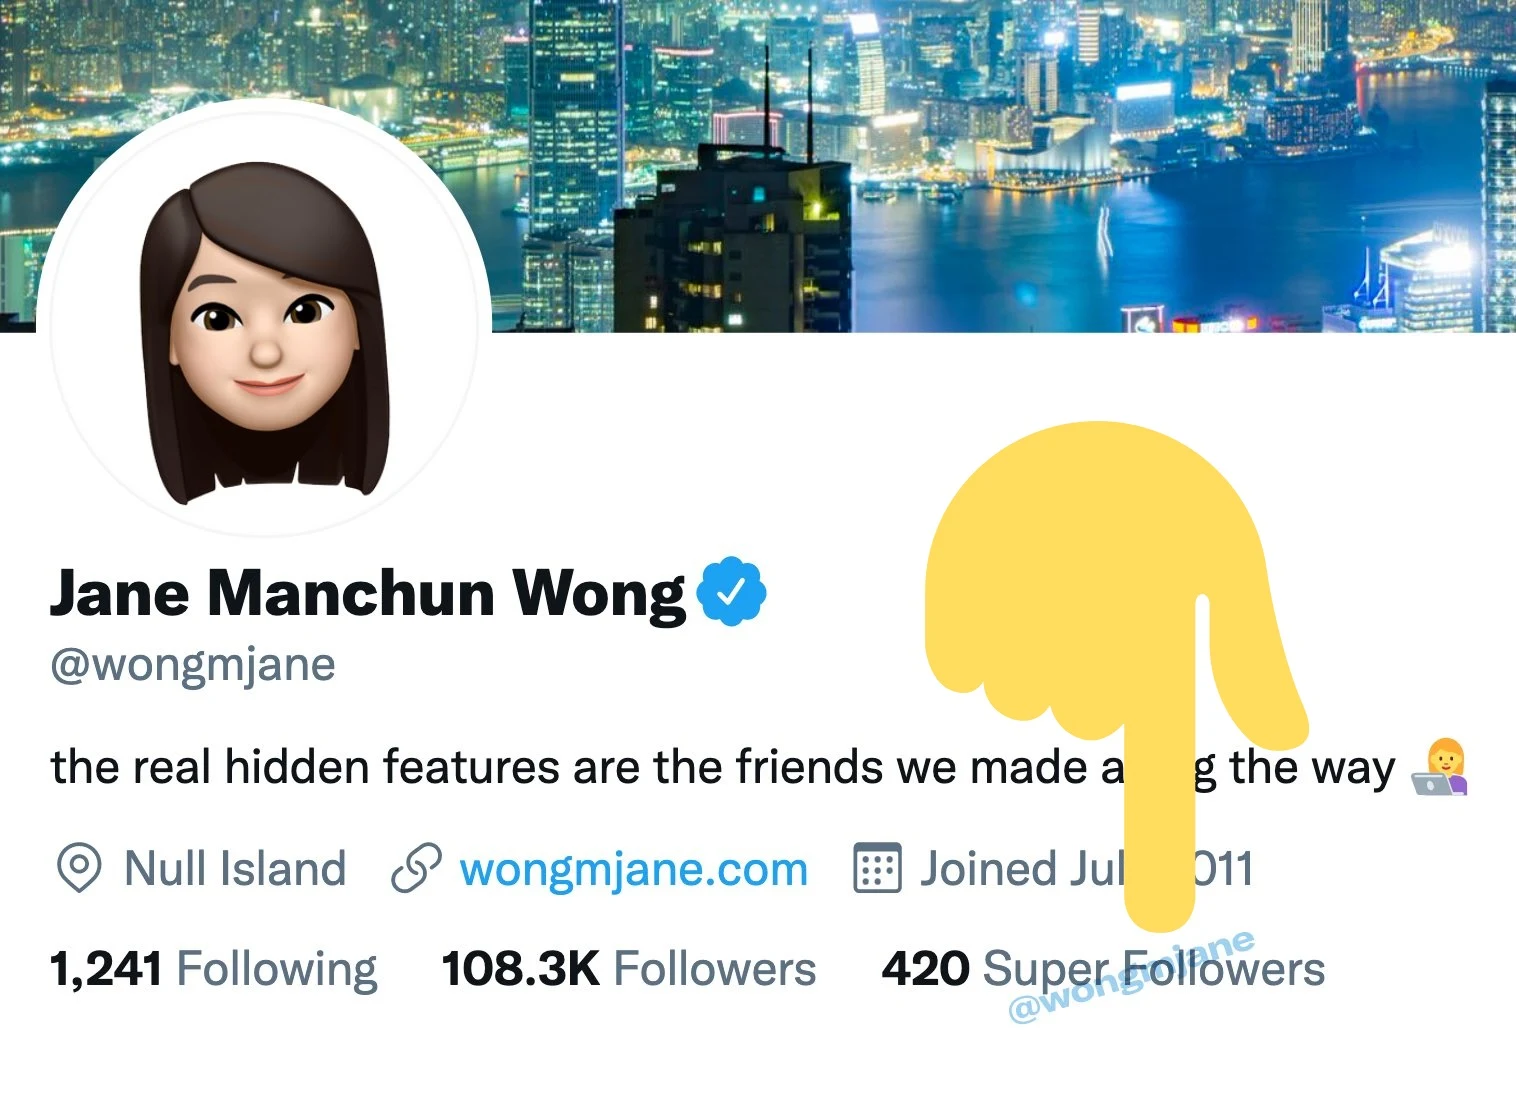Image resolution: width=1516 pixels, height=1096 pixels.
Task: Click the blue verified checkmark badge
Action: 731,591
